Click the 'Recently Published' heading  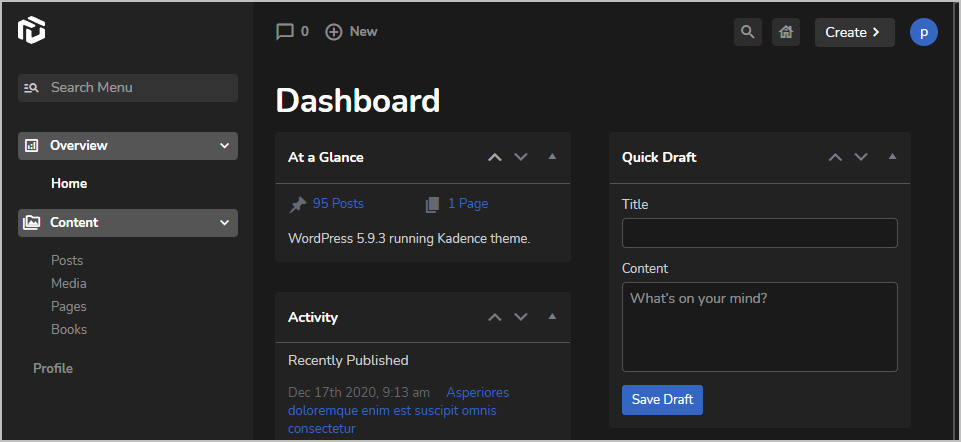click(348, 360)
